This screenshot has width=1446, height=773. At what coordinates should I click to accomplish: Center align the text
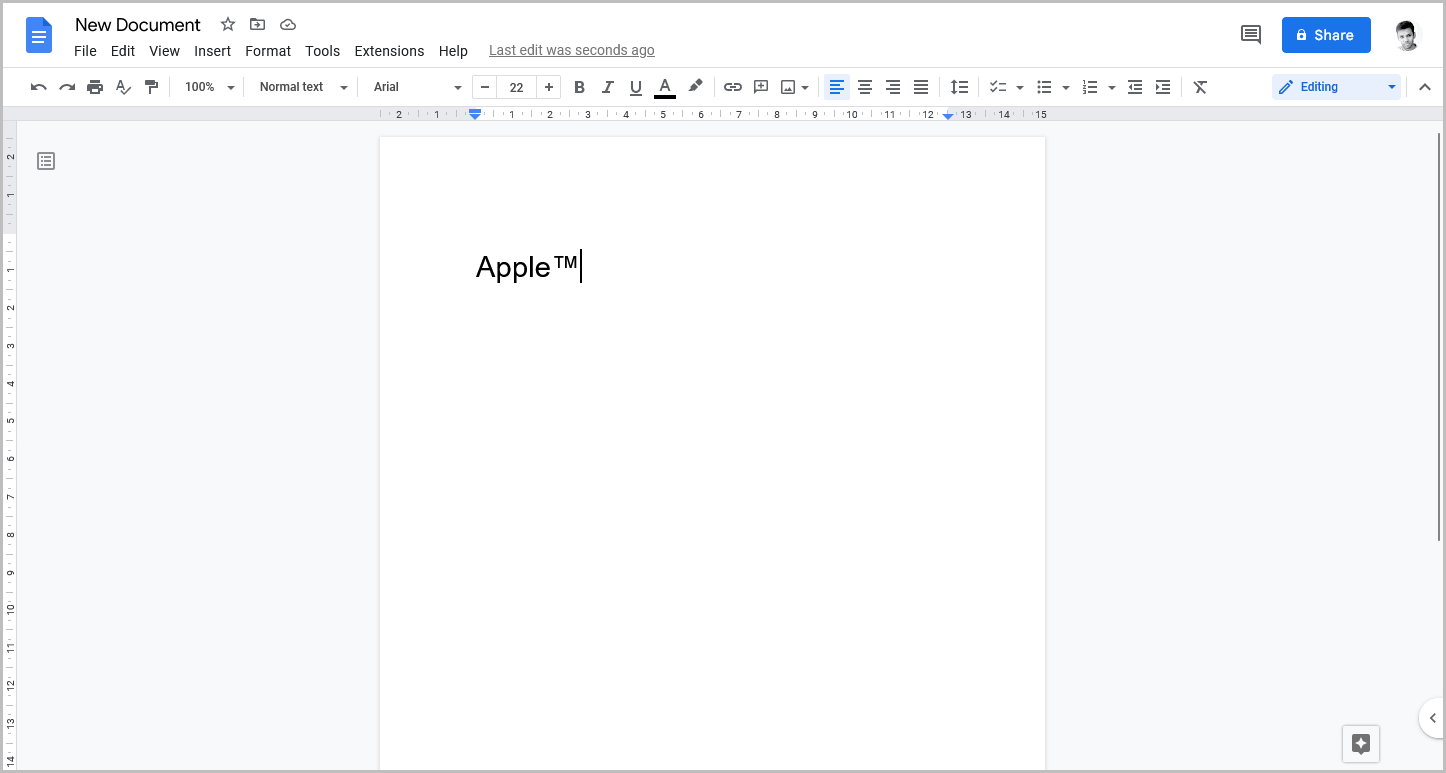coord(865,87)
